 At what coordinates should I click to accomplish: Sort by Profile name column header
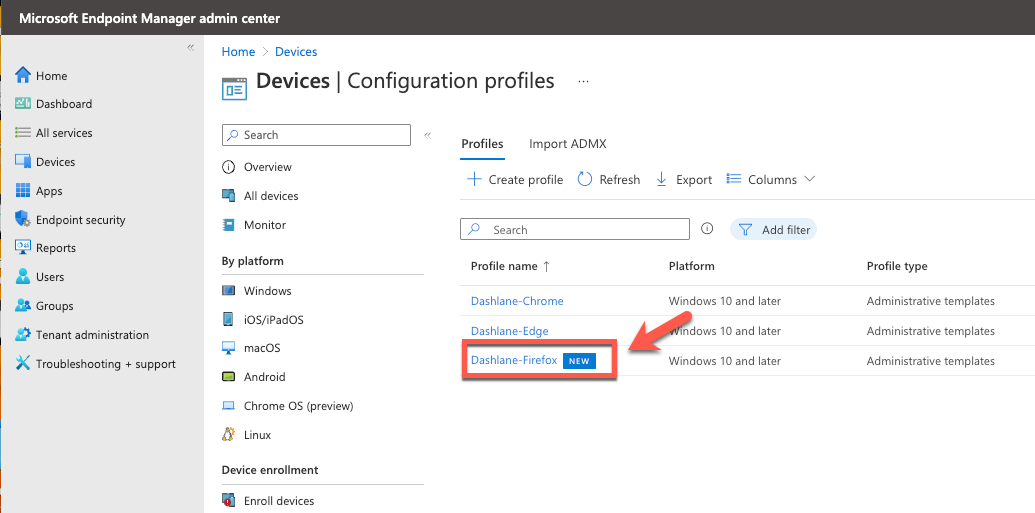510,266
